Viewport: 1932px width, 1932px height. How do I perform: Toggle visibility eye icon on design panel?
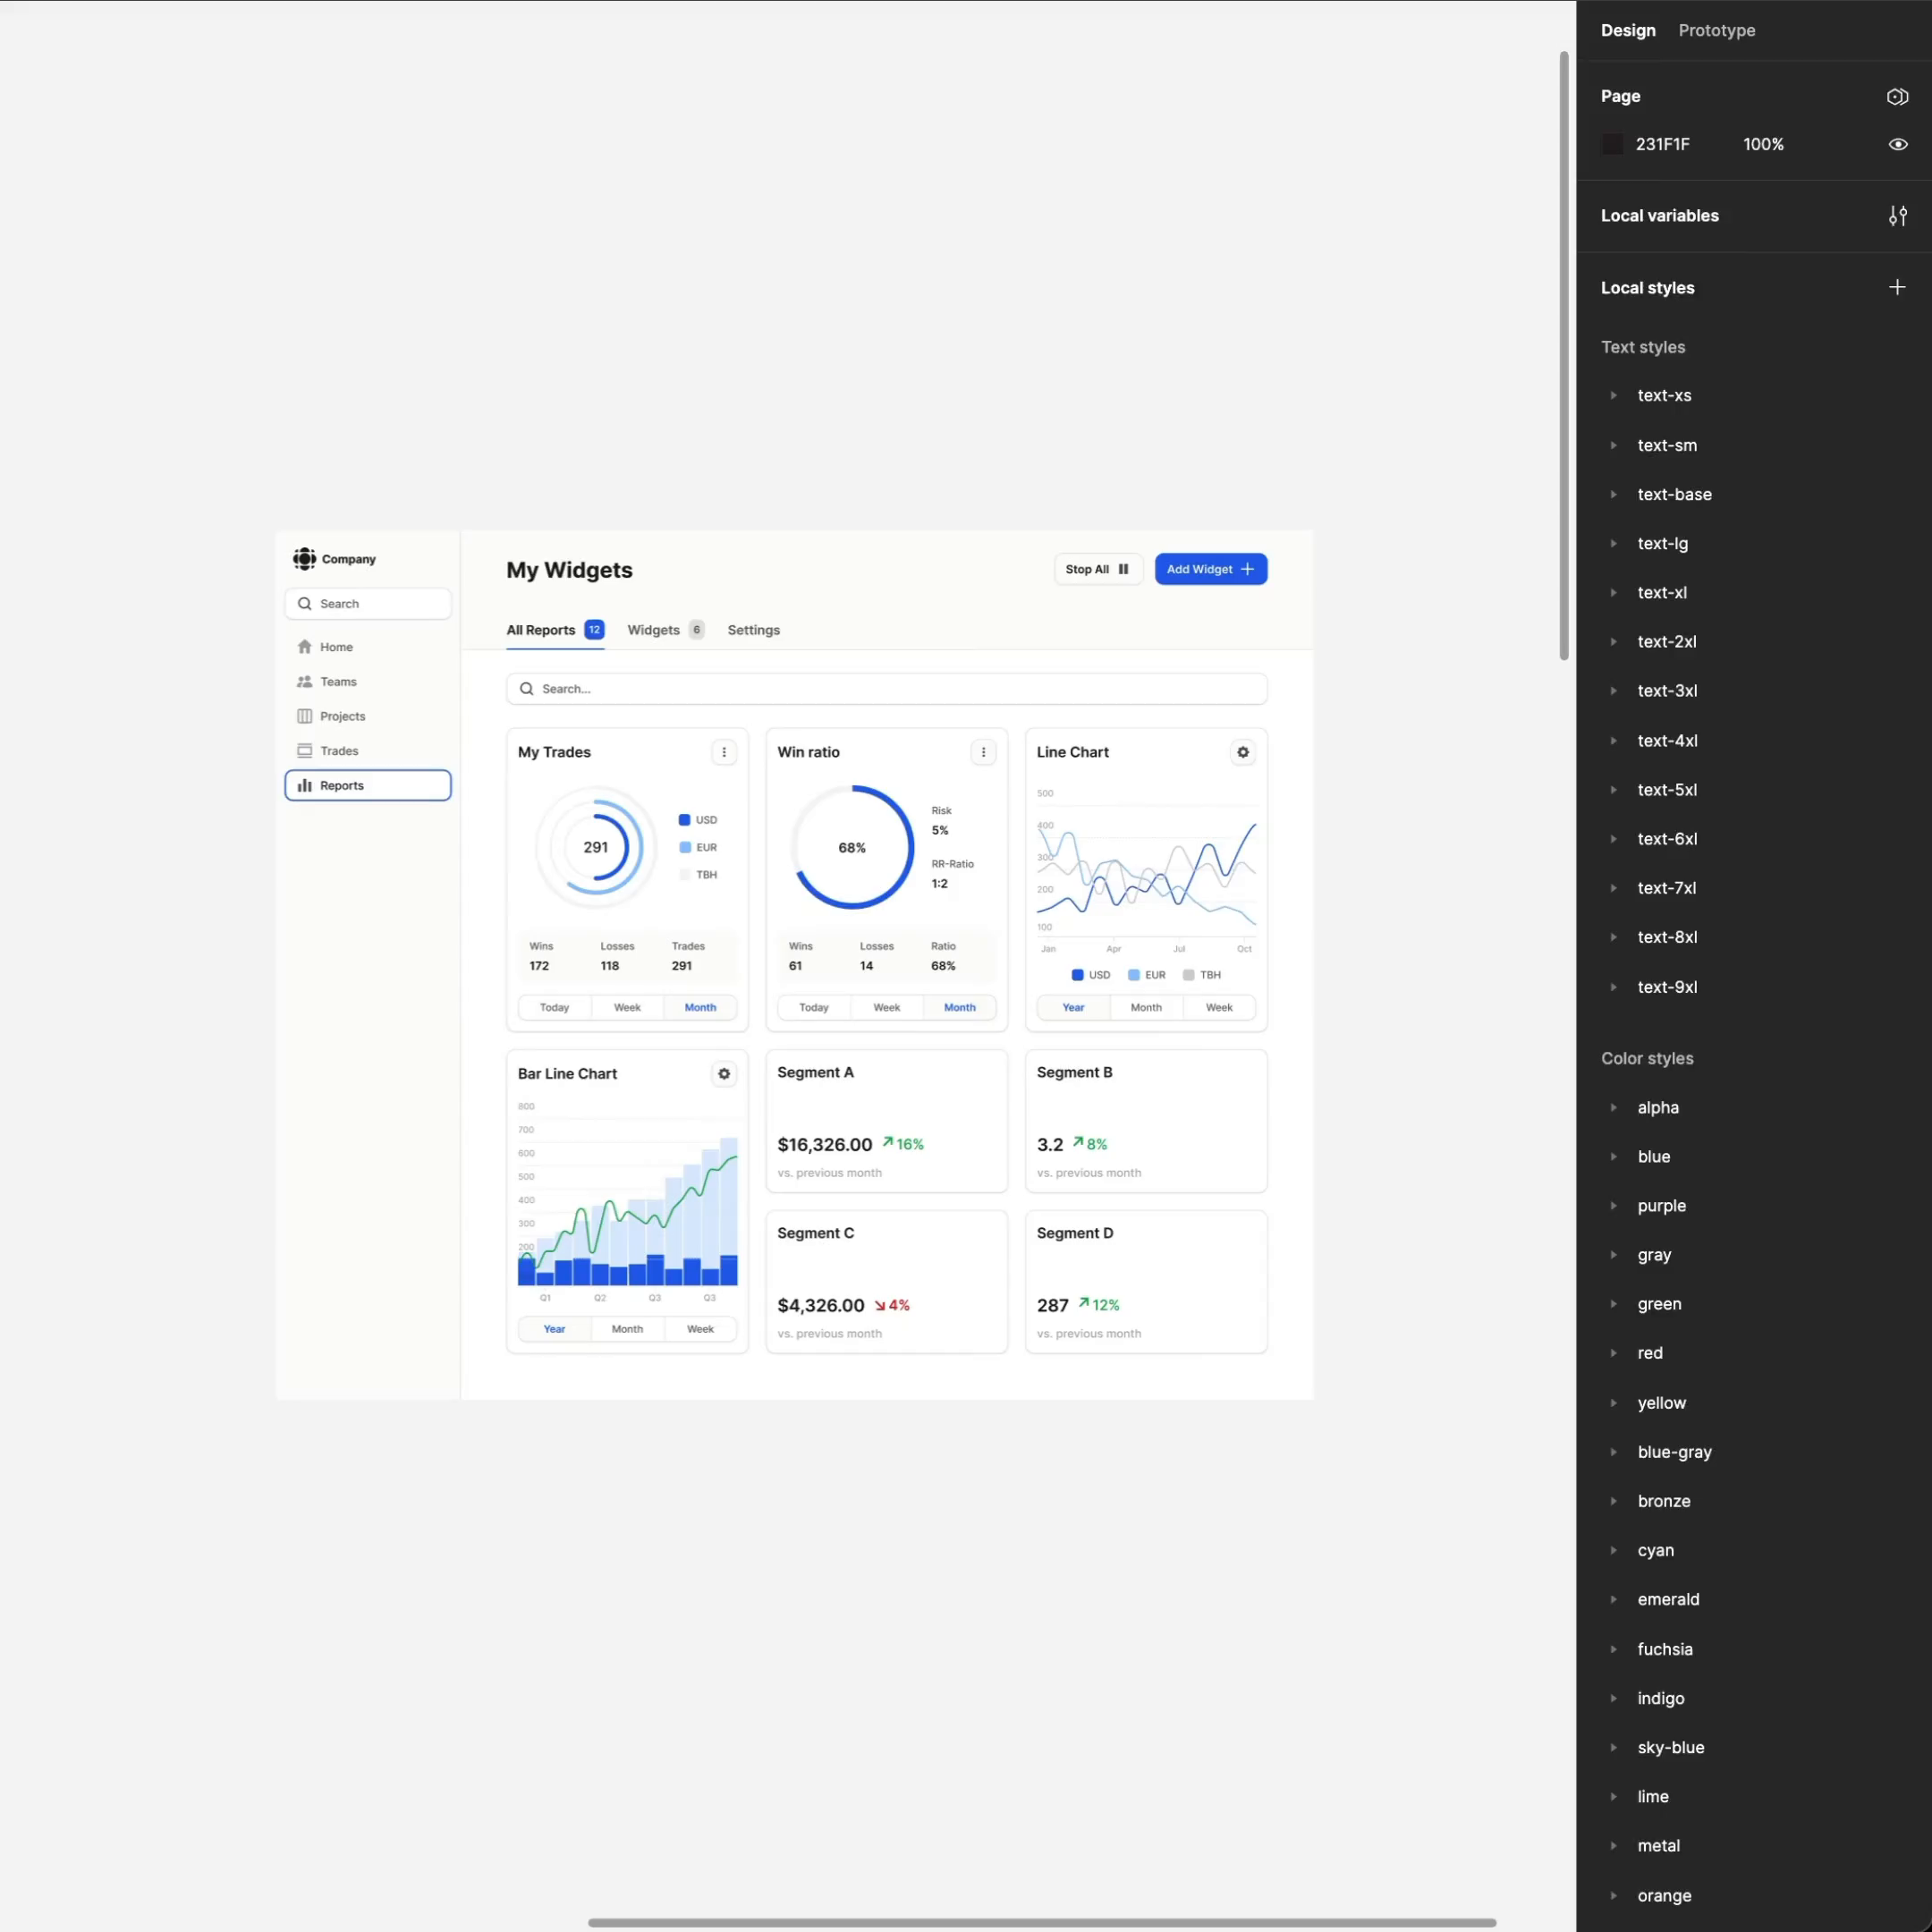[x=1898, y=145]
